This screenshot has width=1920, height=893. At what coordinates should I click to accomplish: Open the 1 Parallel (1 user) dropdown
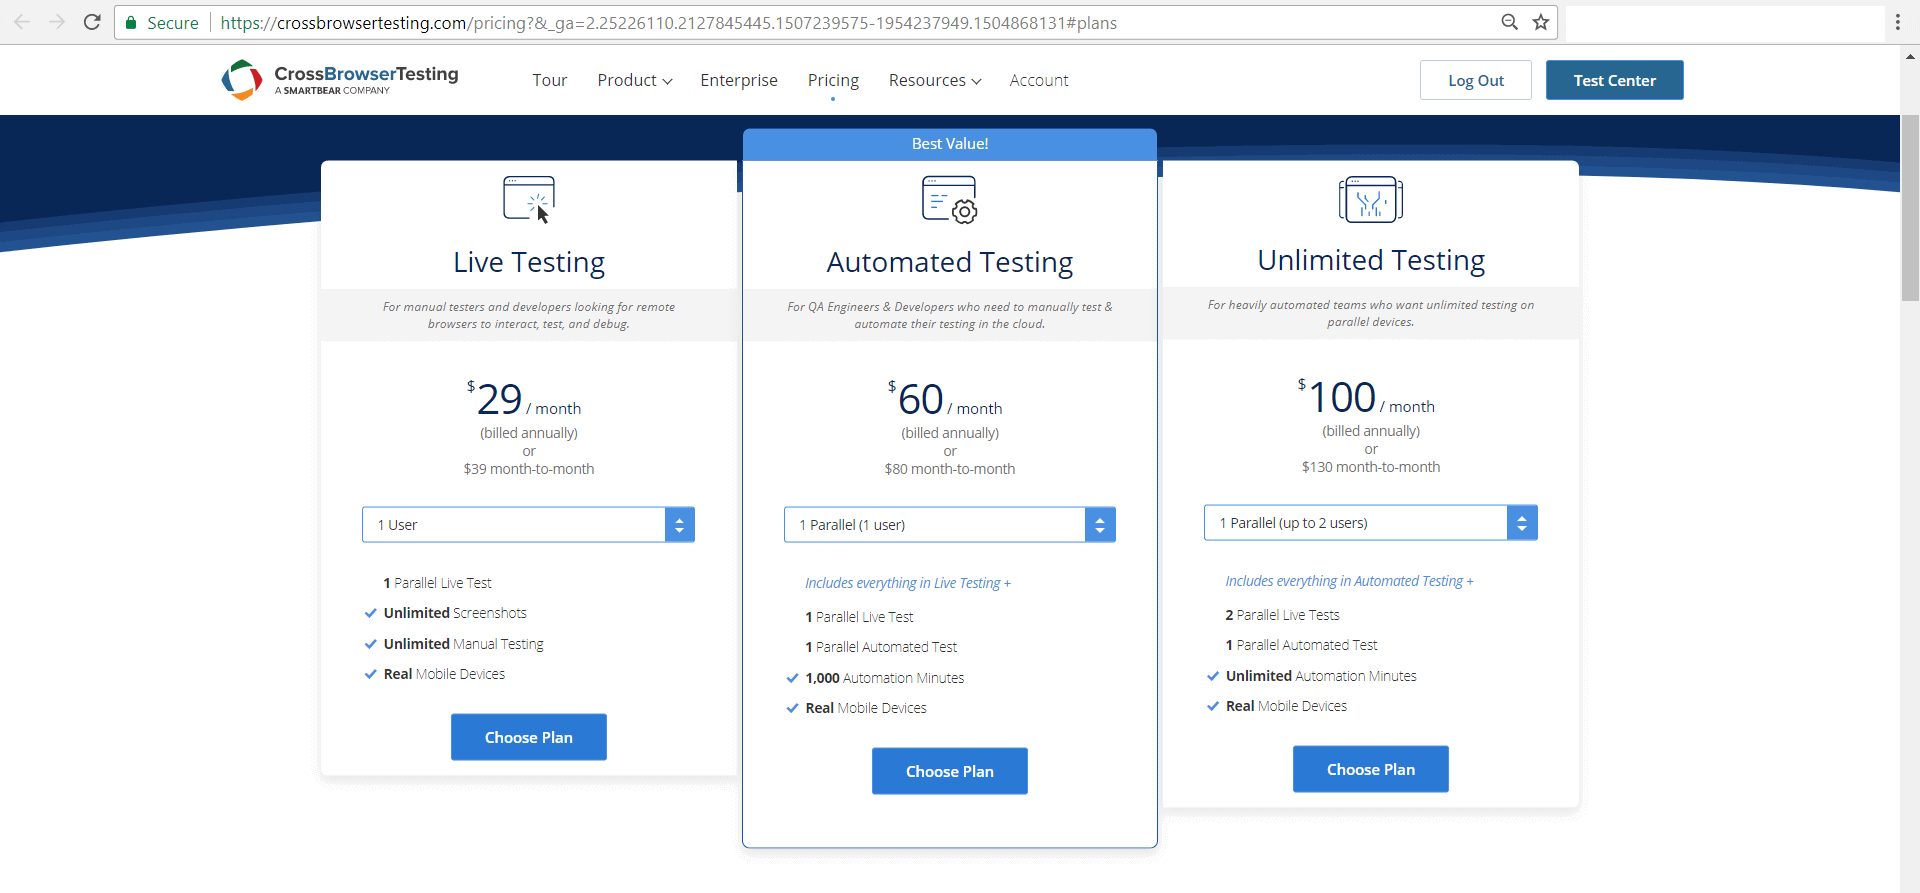tap(950, 525)
